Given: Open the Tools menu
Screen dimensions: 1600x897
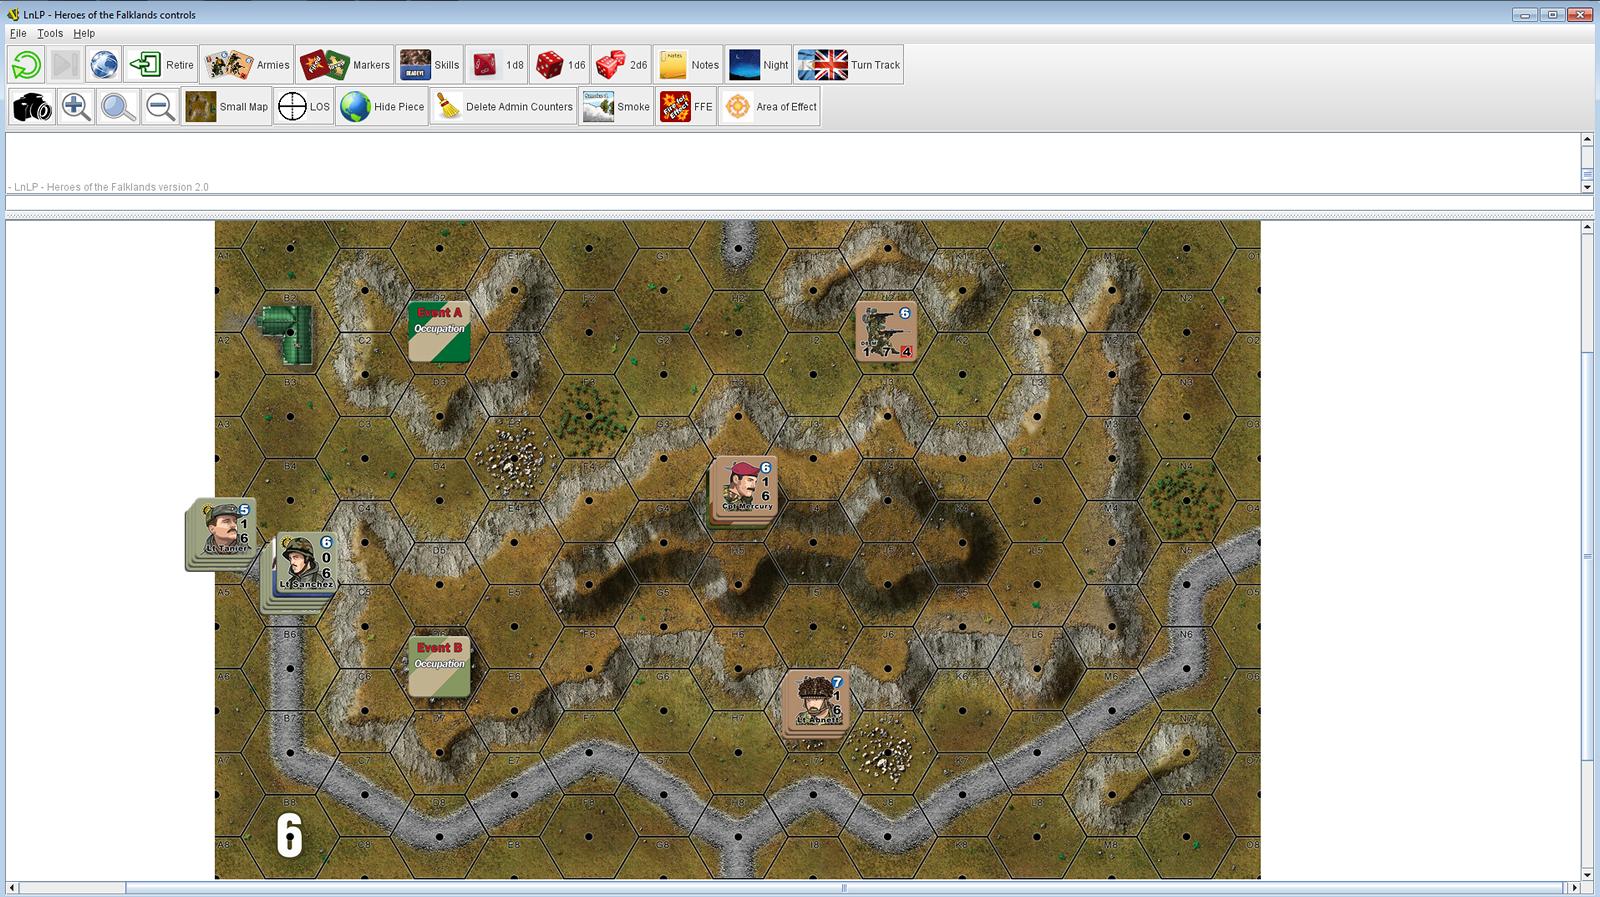Looking at the screenshot, I should click(50, 33).
